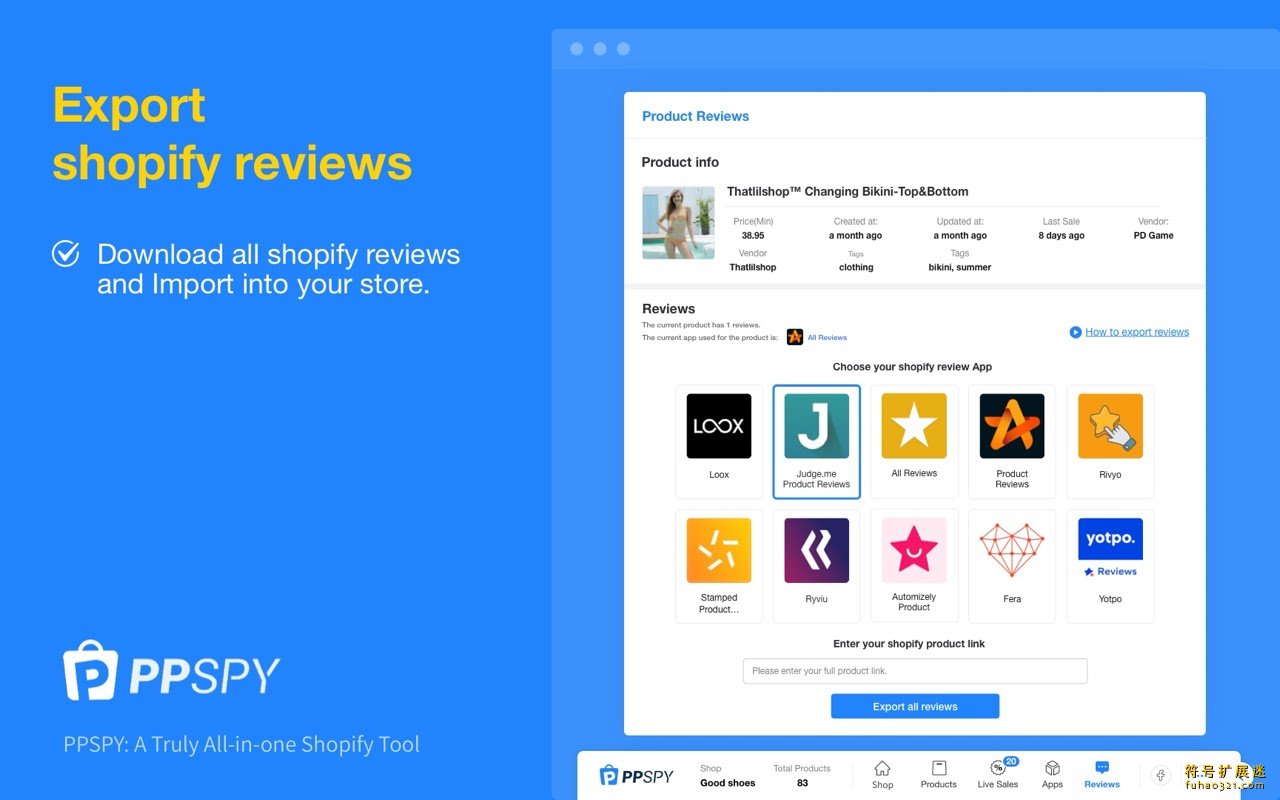The width and height of the screenshot is (1280, 800).
Task: Click the Thatlilshop vendor value
Action: click(753, 268)
